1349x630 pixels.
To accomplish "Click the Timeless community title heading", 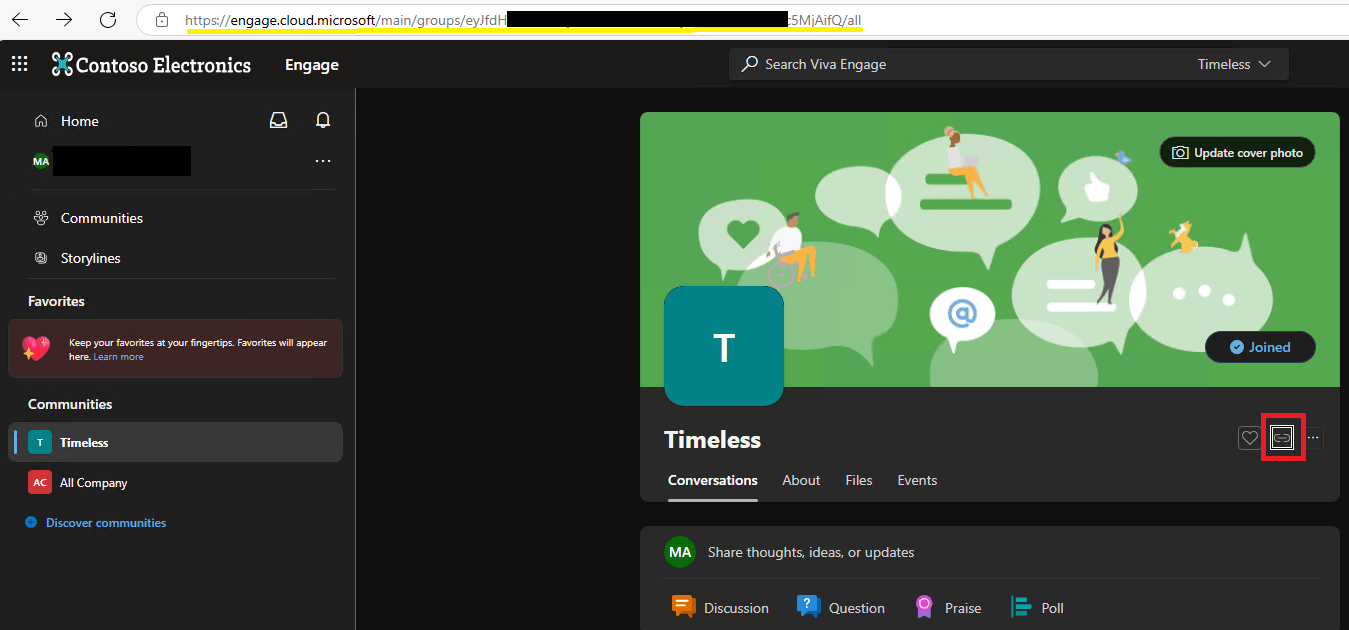I will tap(712, 440).
